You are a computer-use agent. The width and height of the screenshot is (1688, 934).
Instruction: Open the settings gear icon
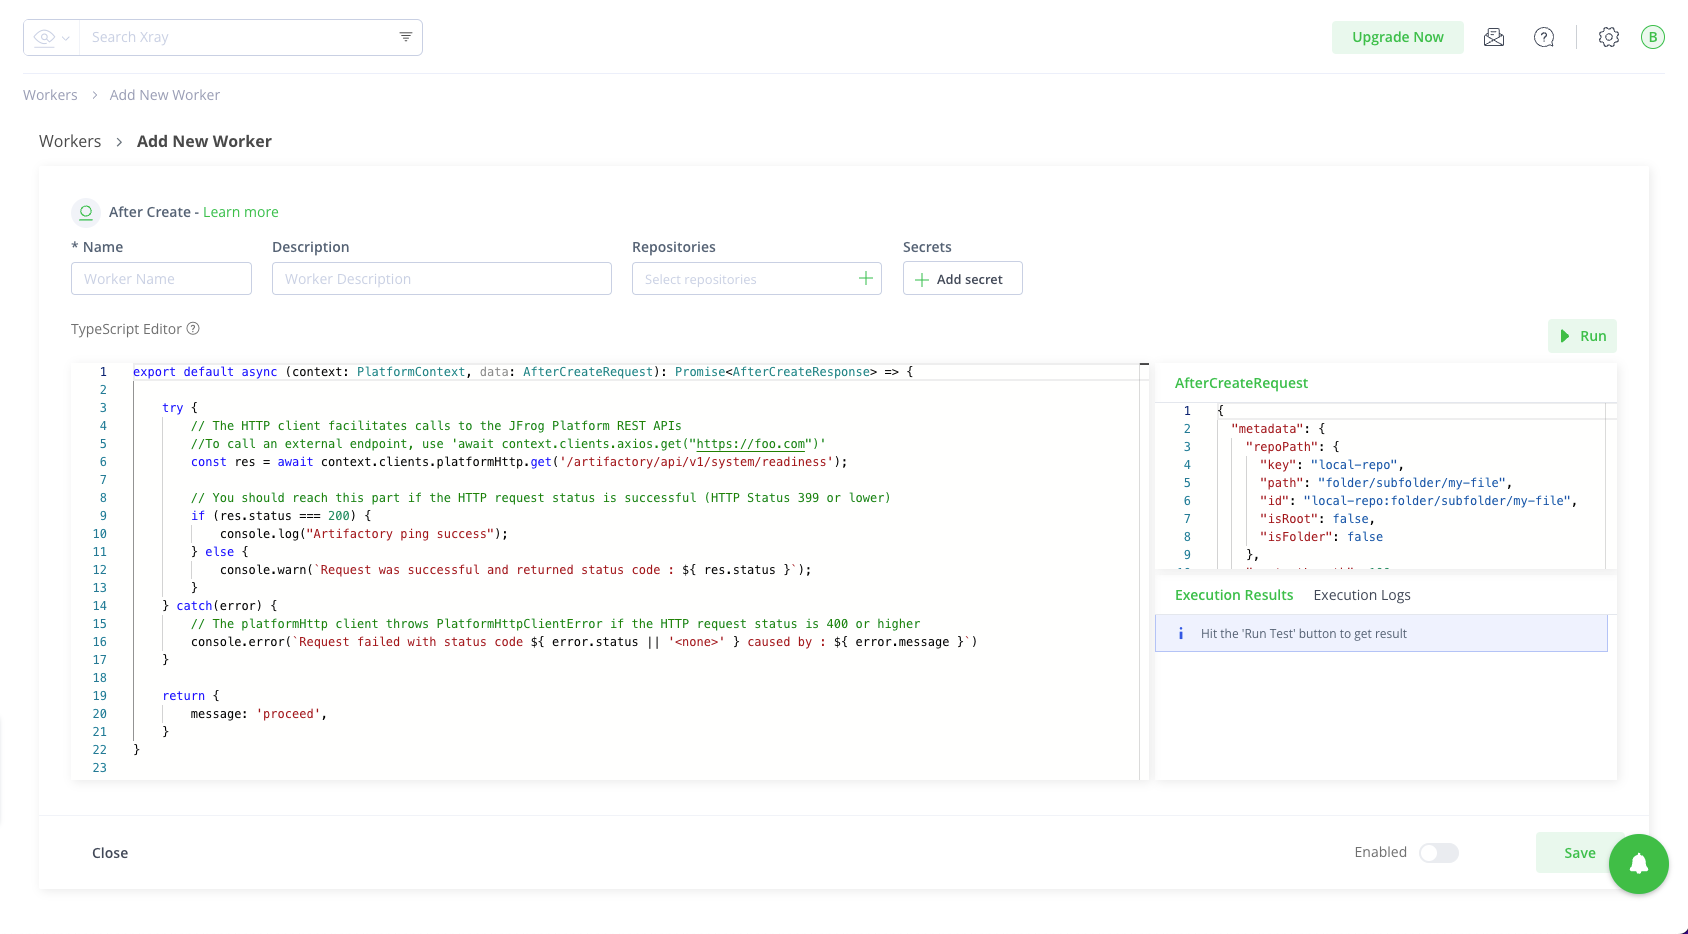click(x=1608, y=37)
